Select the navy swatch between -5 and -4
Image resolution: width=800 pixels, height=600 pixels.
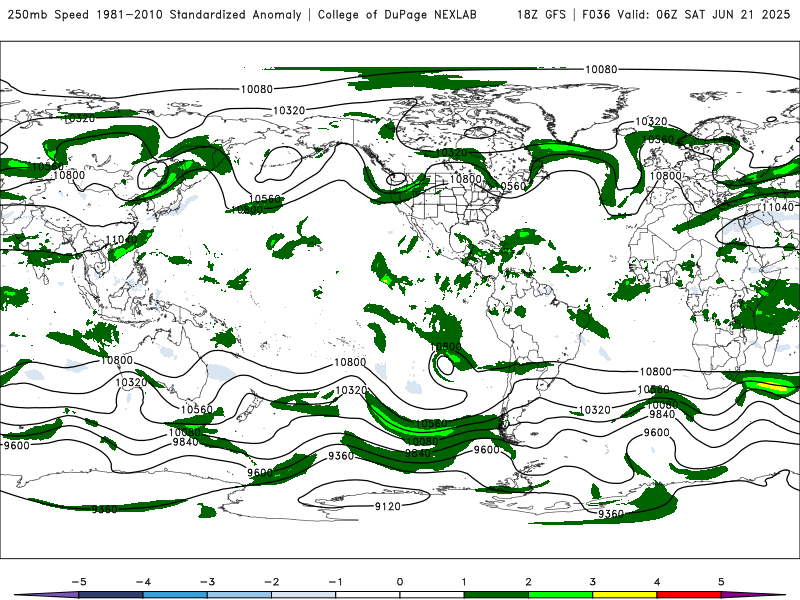click(x=111, y=595)
